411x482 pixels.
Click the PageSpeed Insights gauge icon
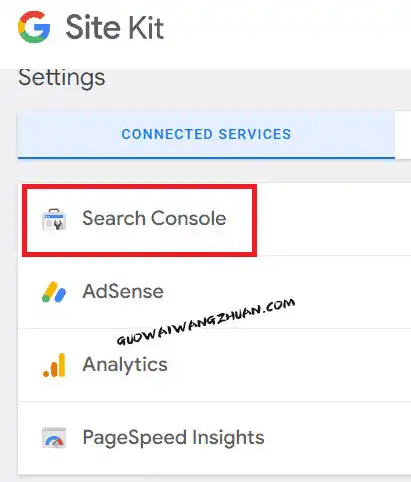coord(54,438)
